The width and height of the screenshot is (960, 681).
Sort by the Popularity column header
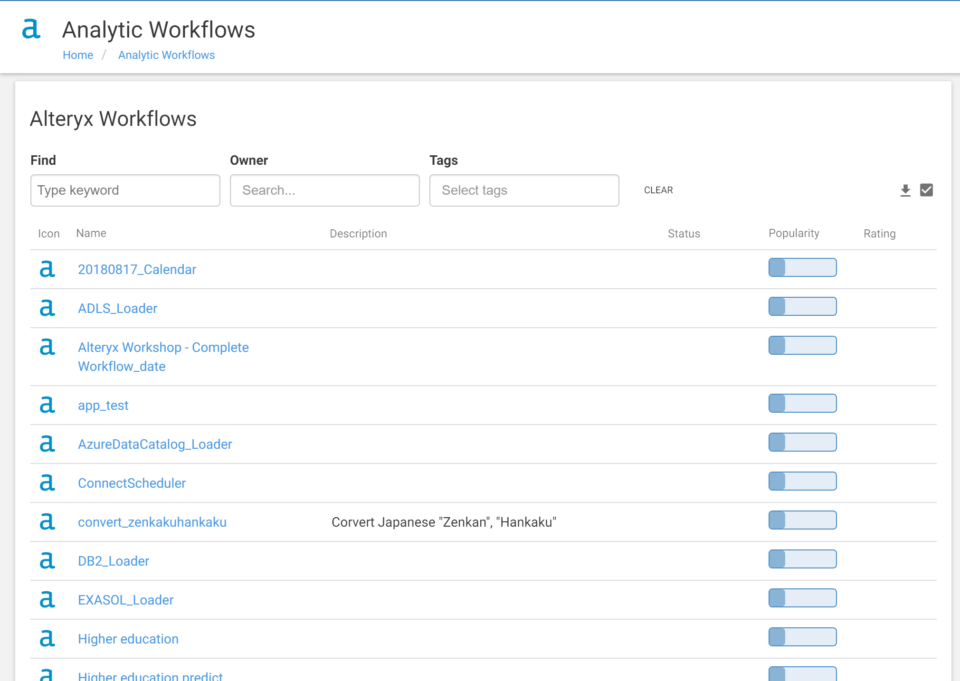click(x=793, y=233)
